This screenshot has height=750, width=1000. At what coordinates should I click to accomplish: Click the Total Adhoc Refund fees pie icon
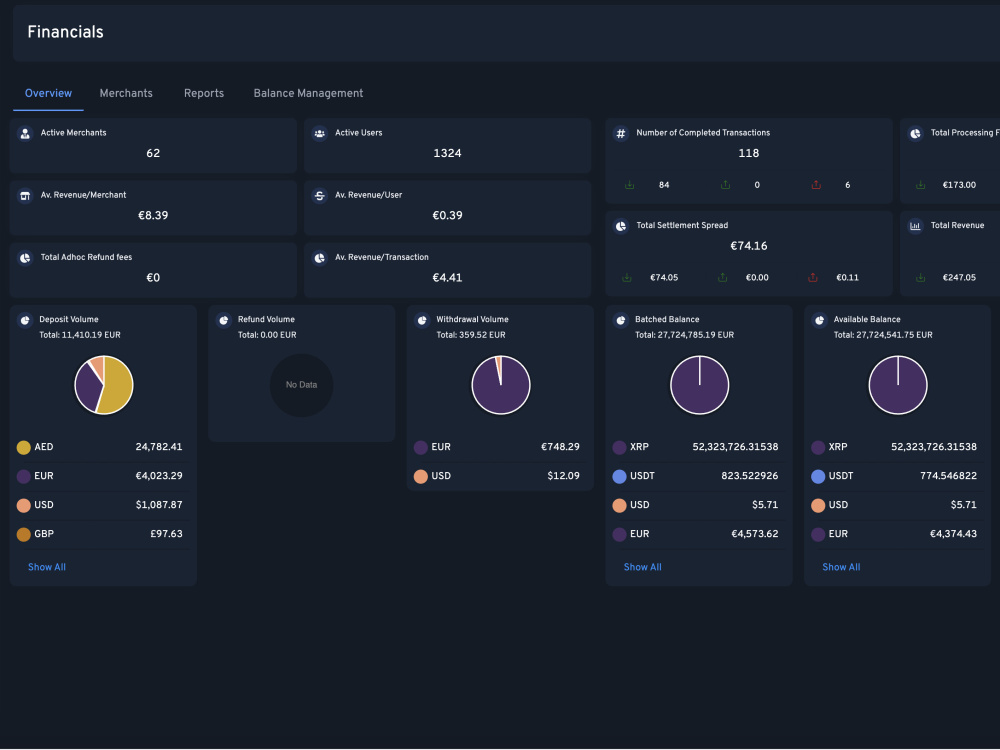[25, 258]
